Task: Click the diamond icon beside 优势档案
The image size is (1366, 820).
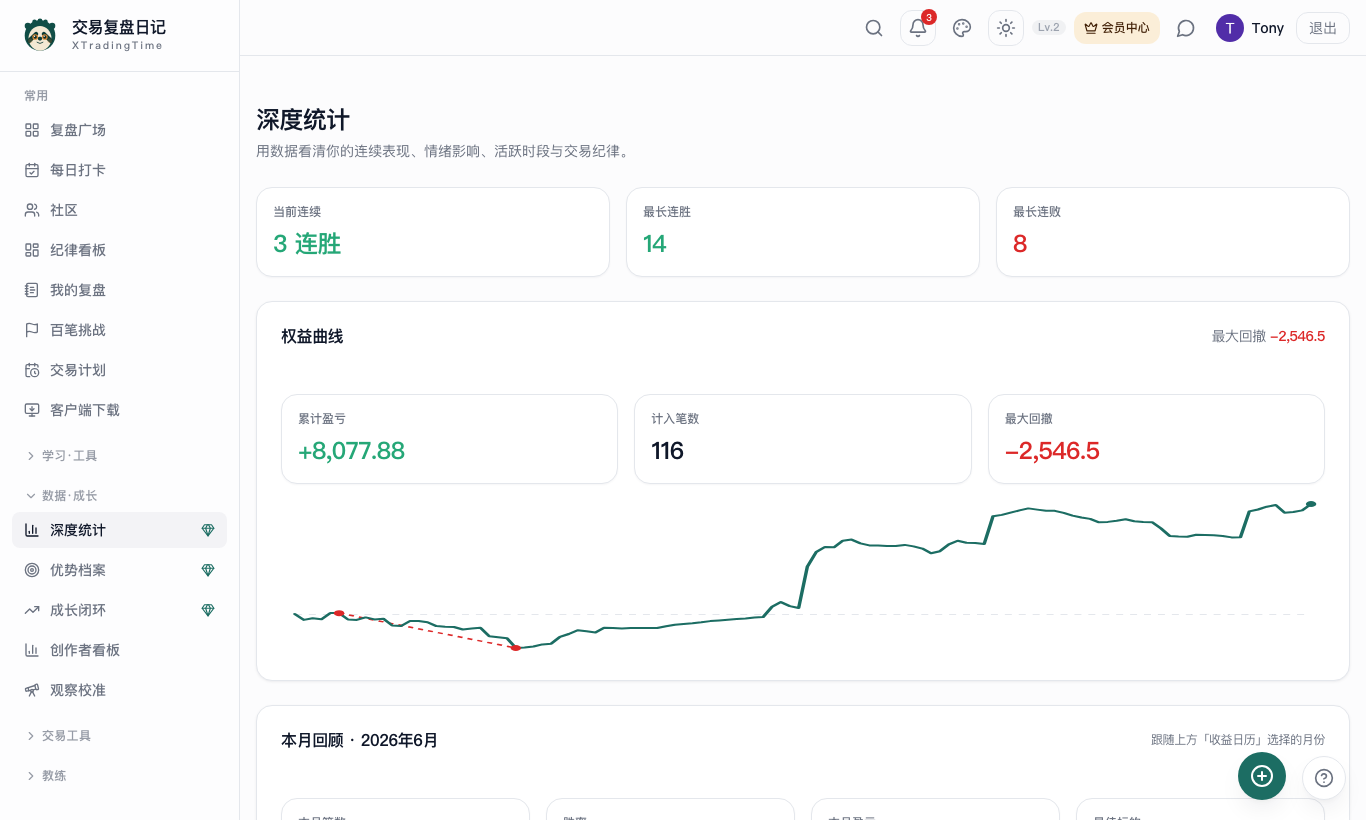Action: tap(208, 570)
